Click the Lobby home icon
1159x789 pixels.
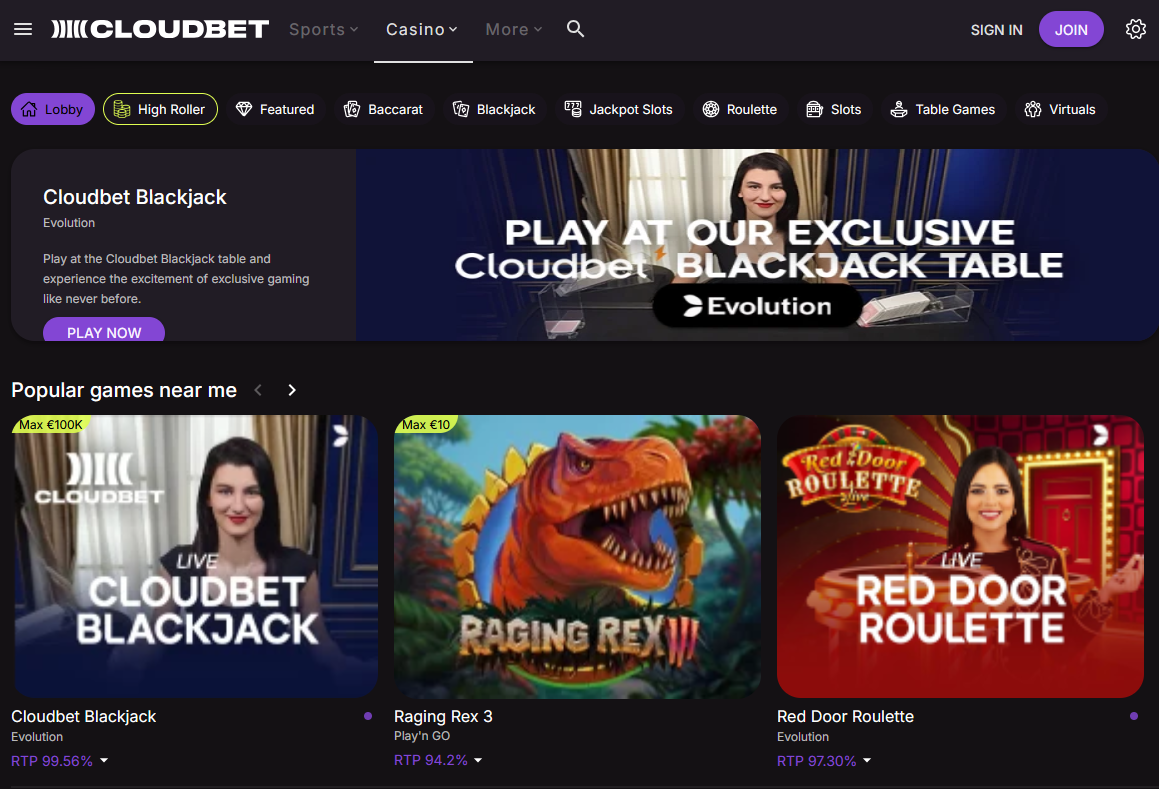(29, 109)
